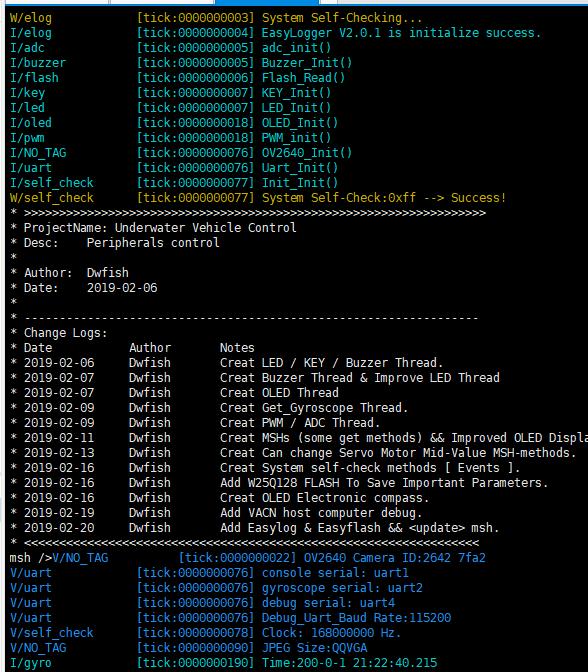
Task: Click the 'Flash_Read()' log message
Action: pyautogui.click(x=303, y=78)
